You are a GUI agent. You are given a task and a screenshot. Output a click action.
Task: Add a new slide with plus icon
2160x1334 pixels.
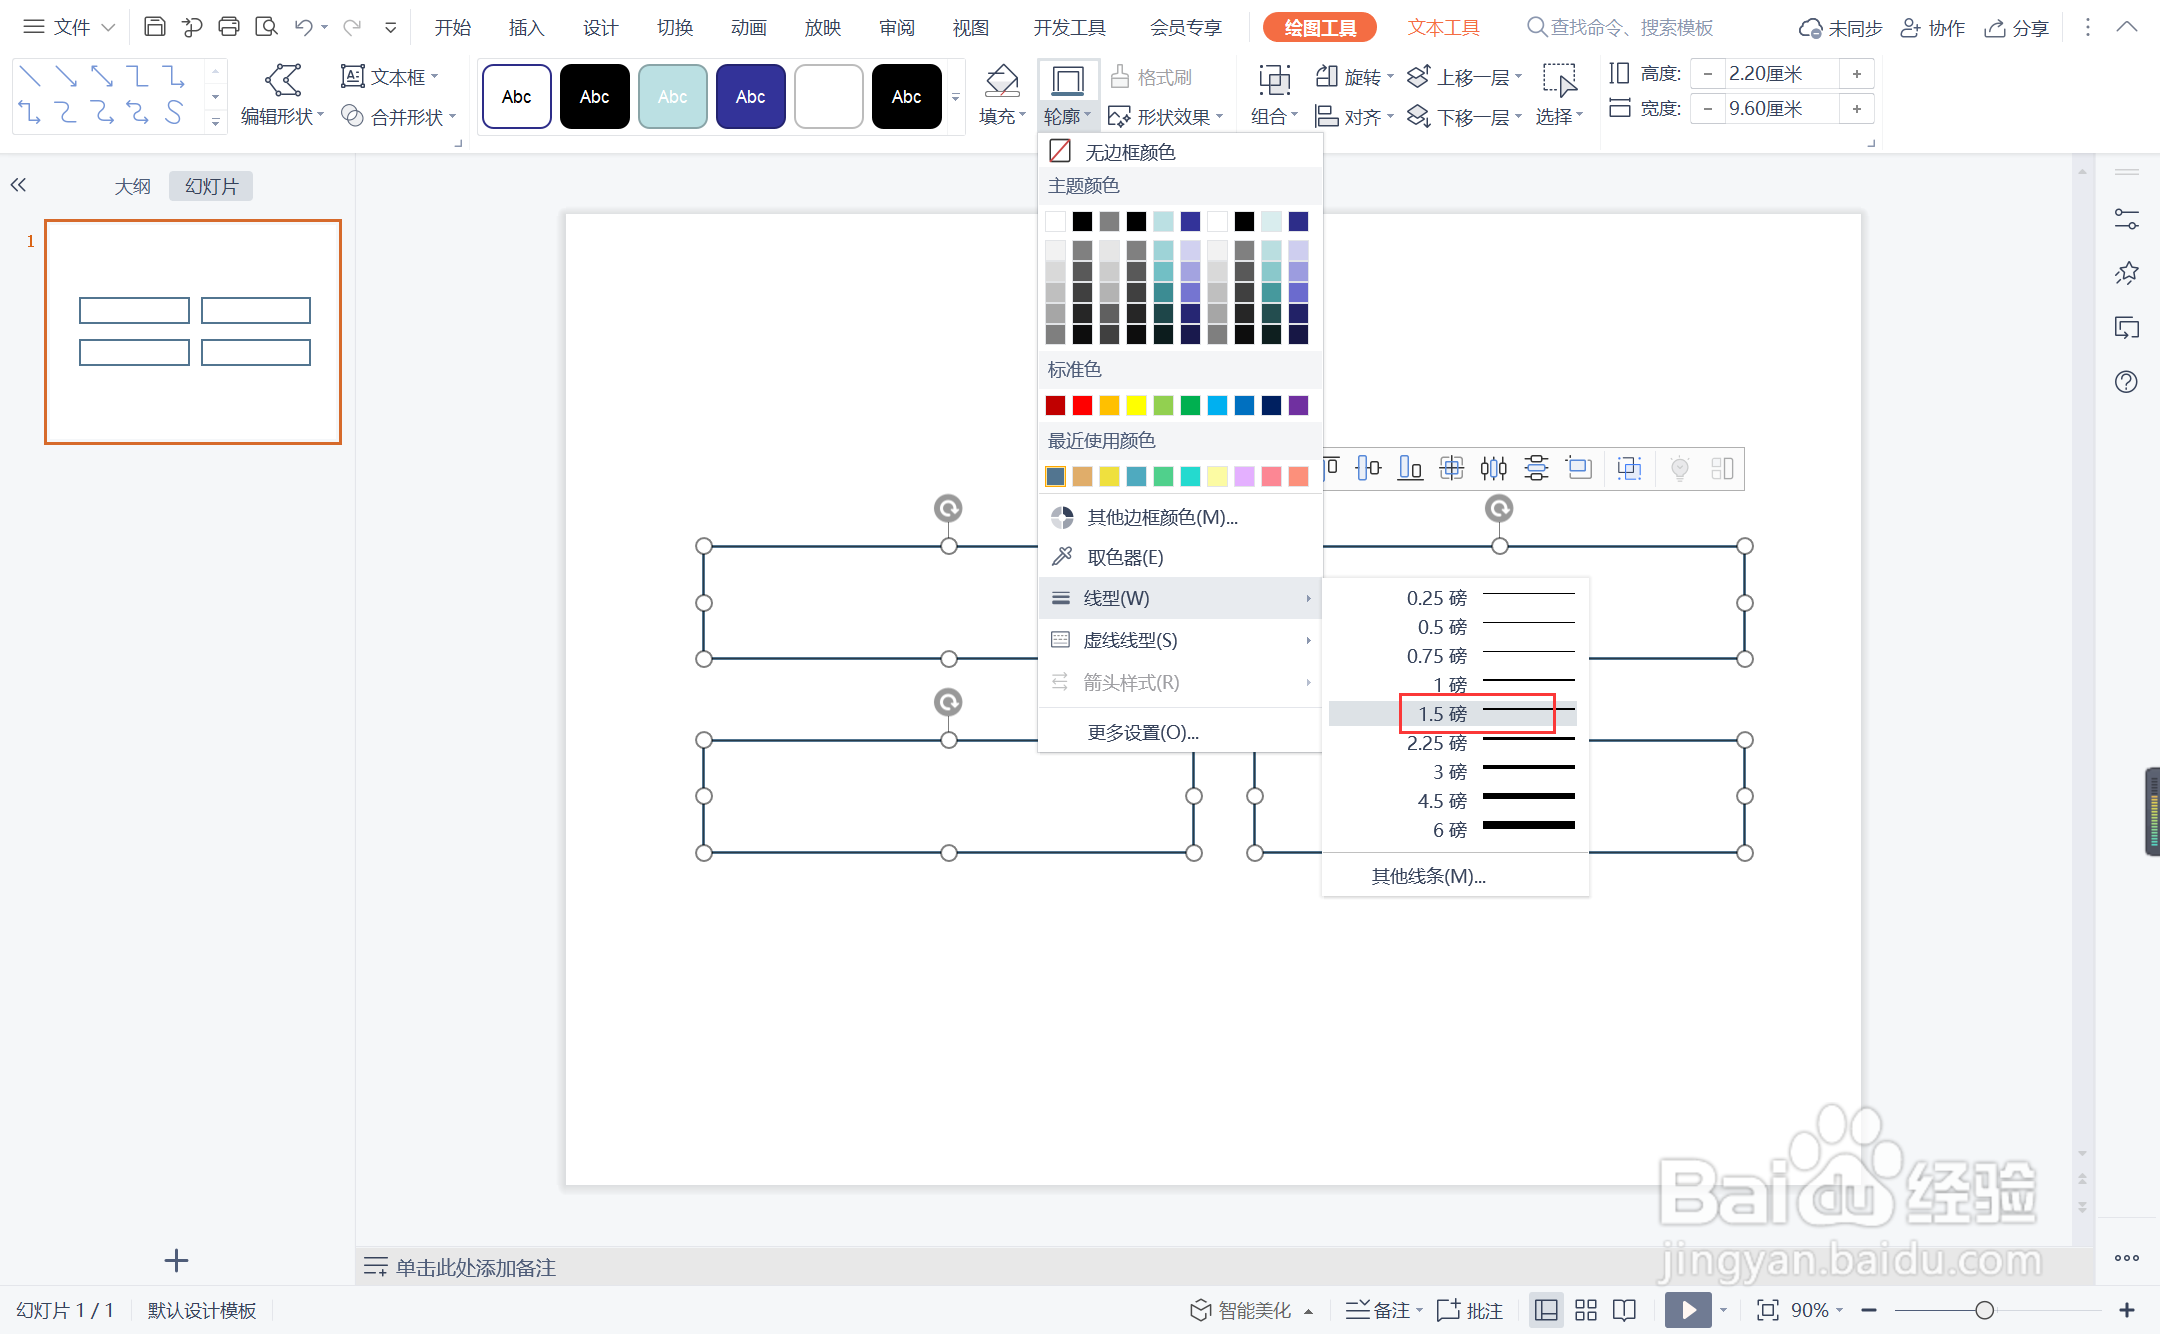176,1260
